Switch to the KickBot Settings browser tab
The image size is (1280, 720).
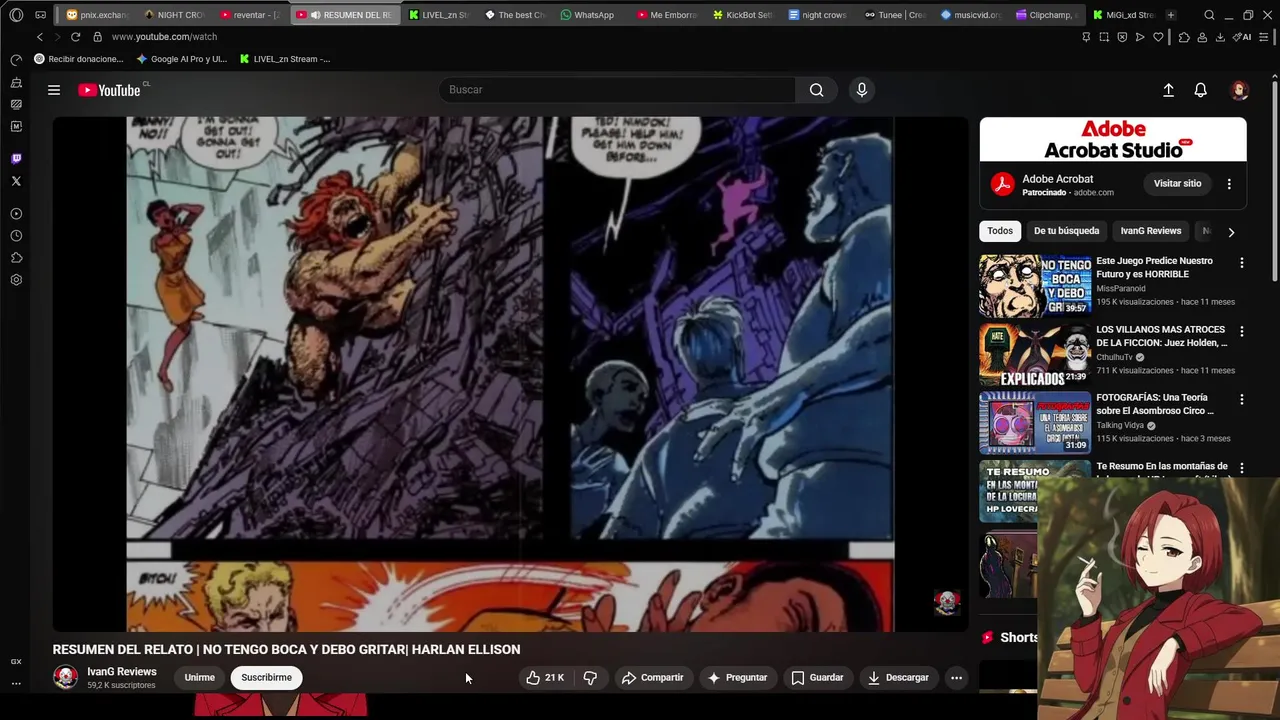pos(743,15)
